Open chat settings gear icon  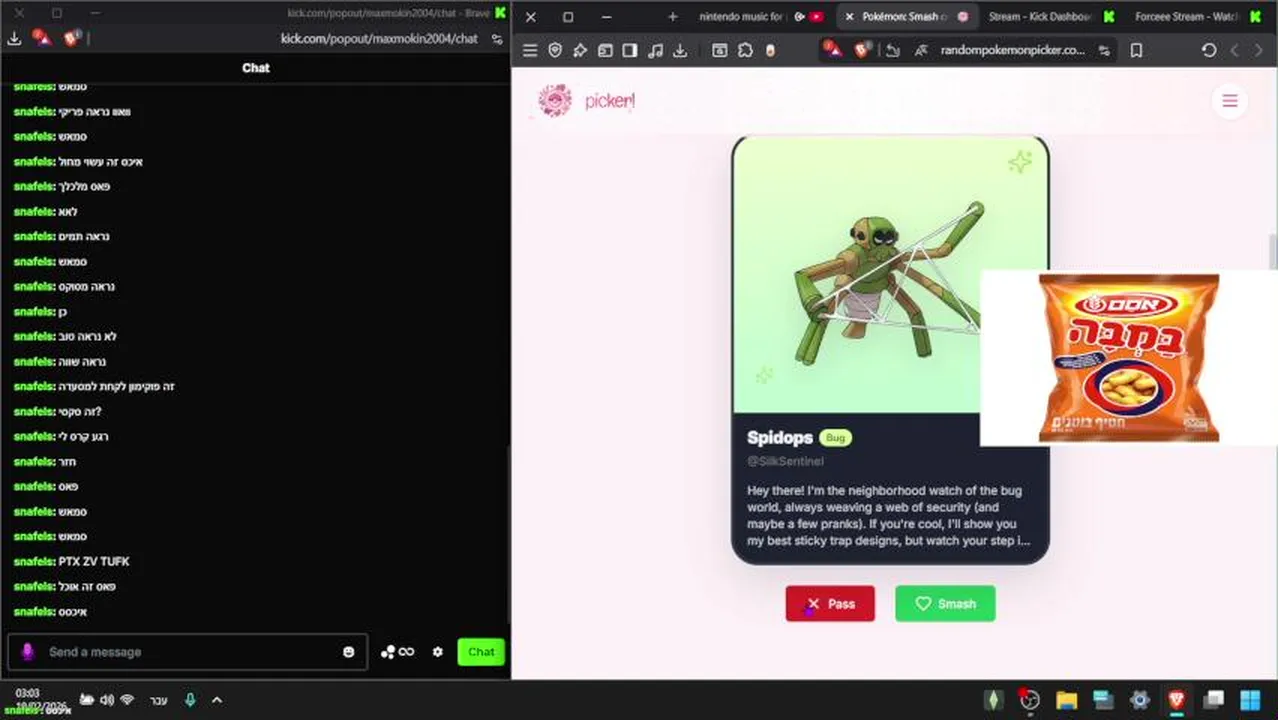[437, 652]
